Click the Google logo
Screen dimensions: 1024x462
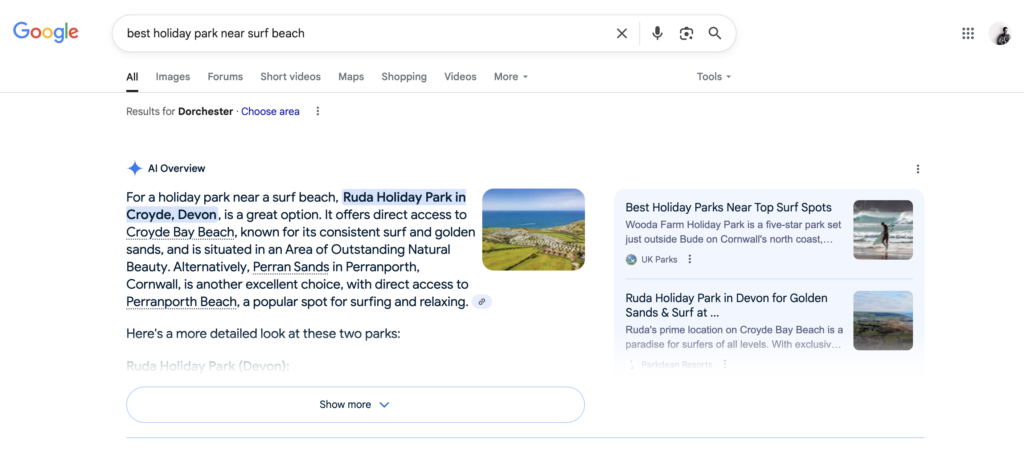(46, 32)
